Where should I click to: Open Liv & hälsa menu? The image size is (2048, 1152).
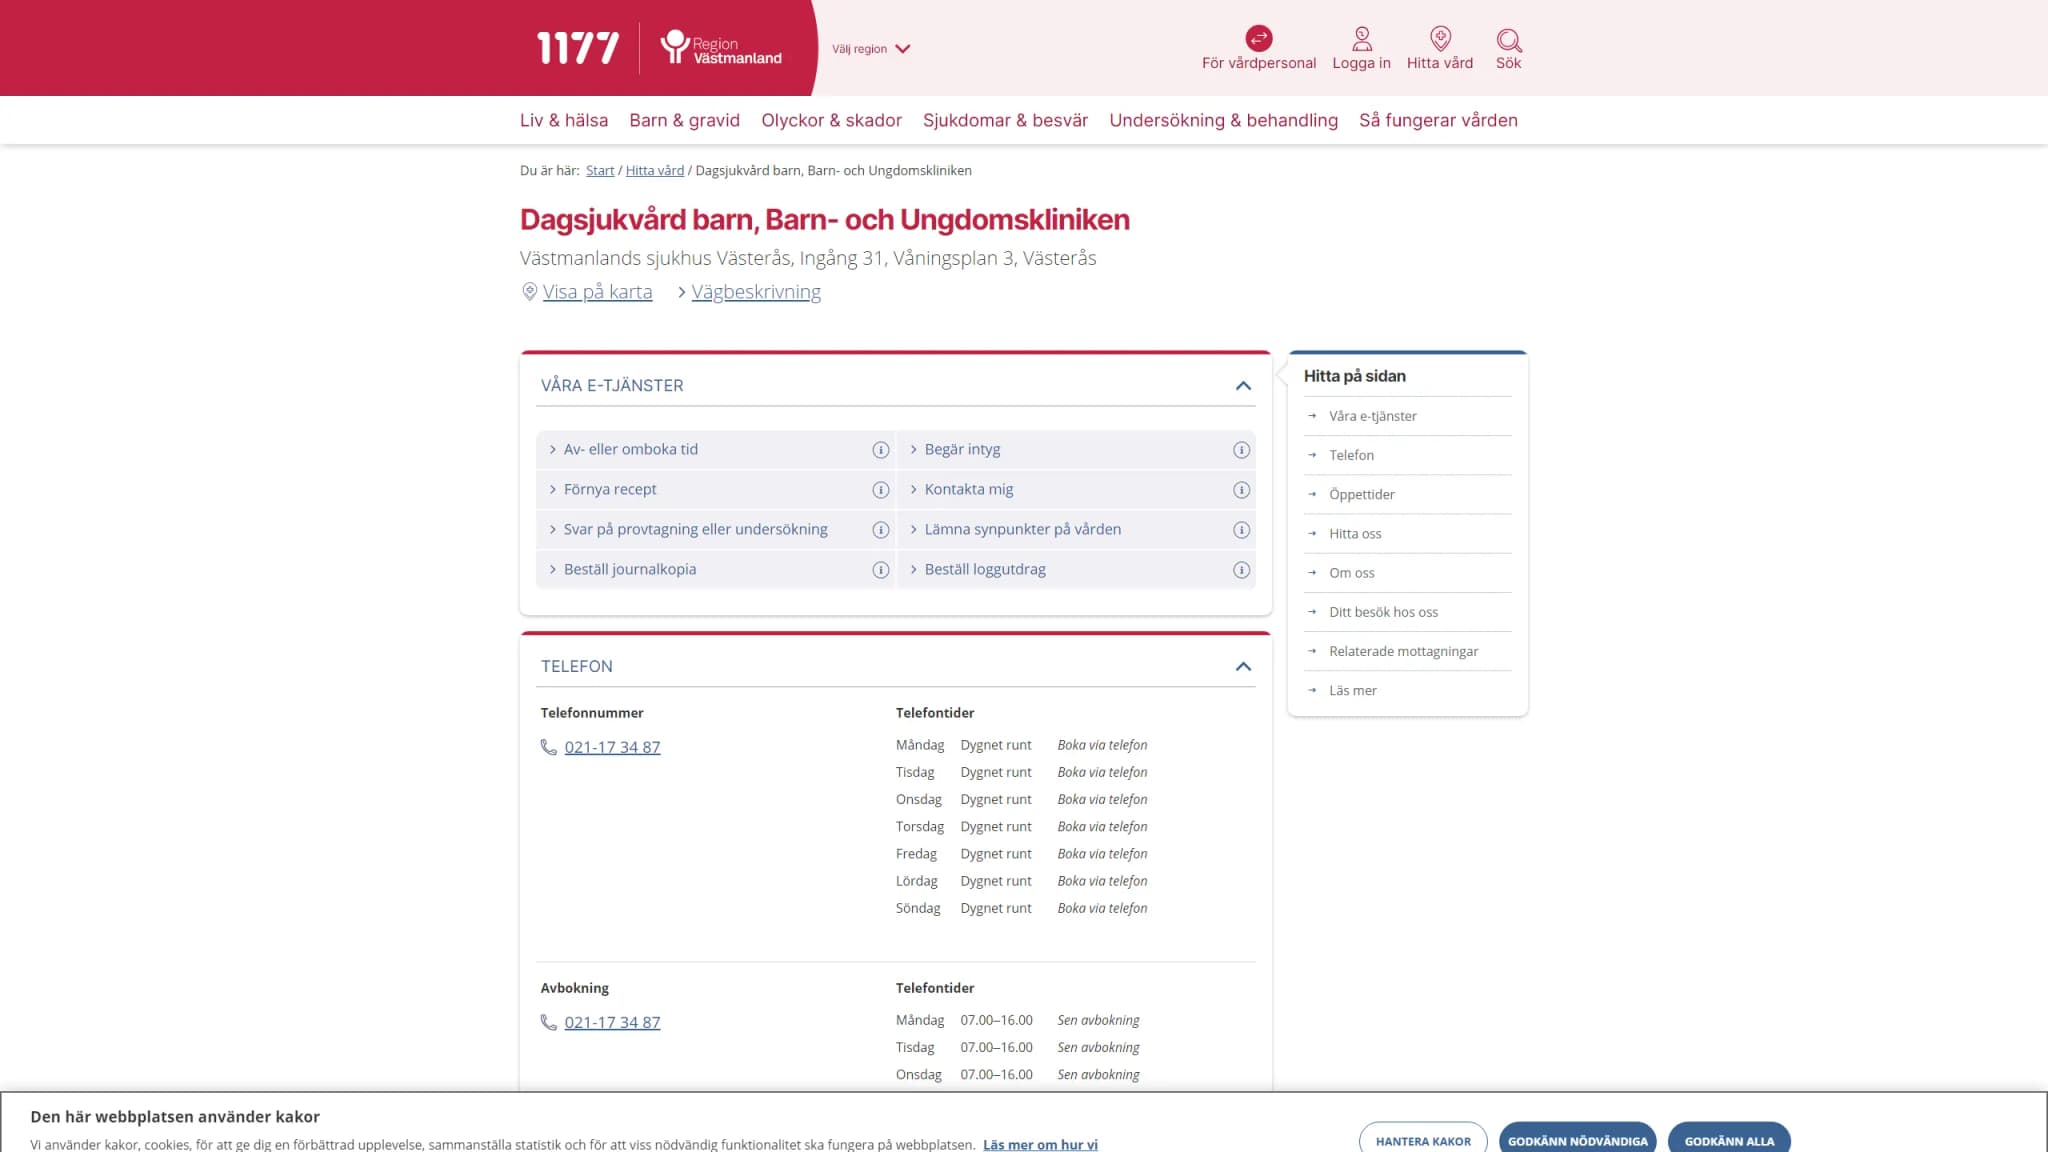tap(563, 120)
